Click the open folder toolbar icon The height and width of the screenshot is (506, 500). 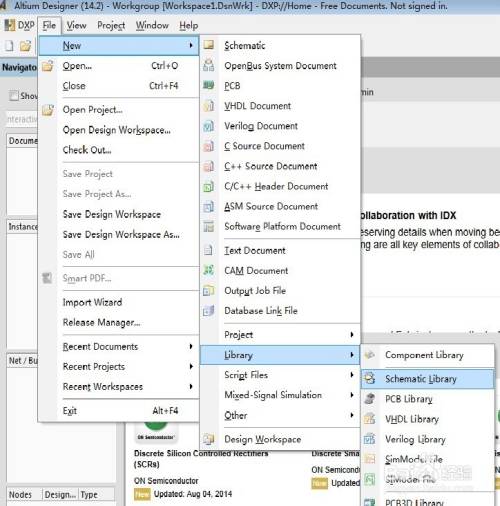[x=25, y=46]
